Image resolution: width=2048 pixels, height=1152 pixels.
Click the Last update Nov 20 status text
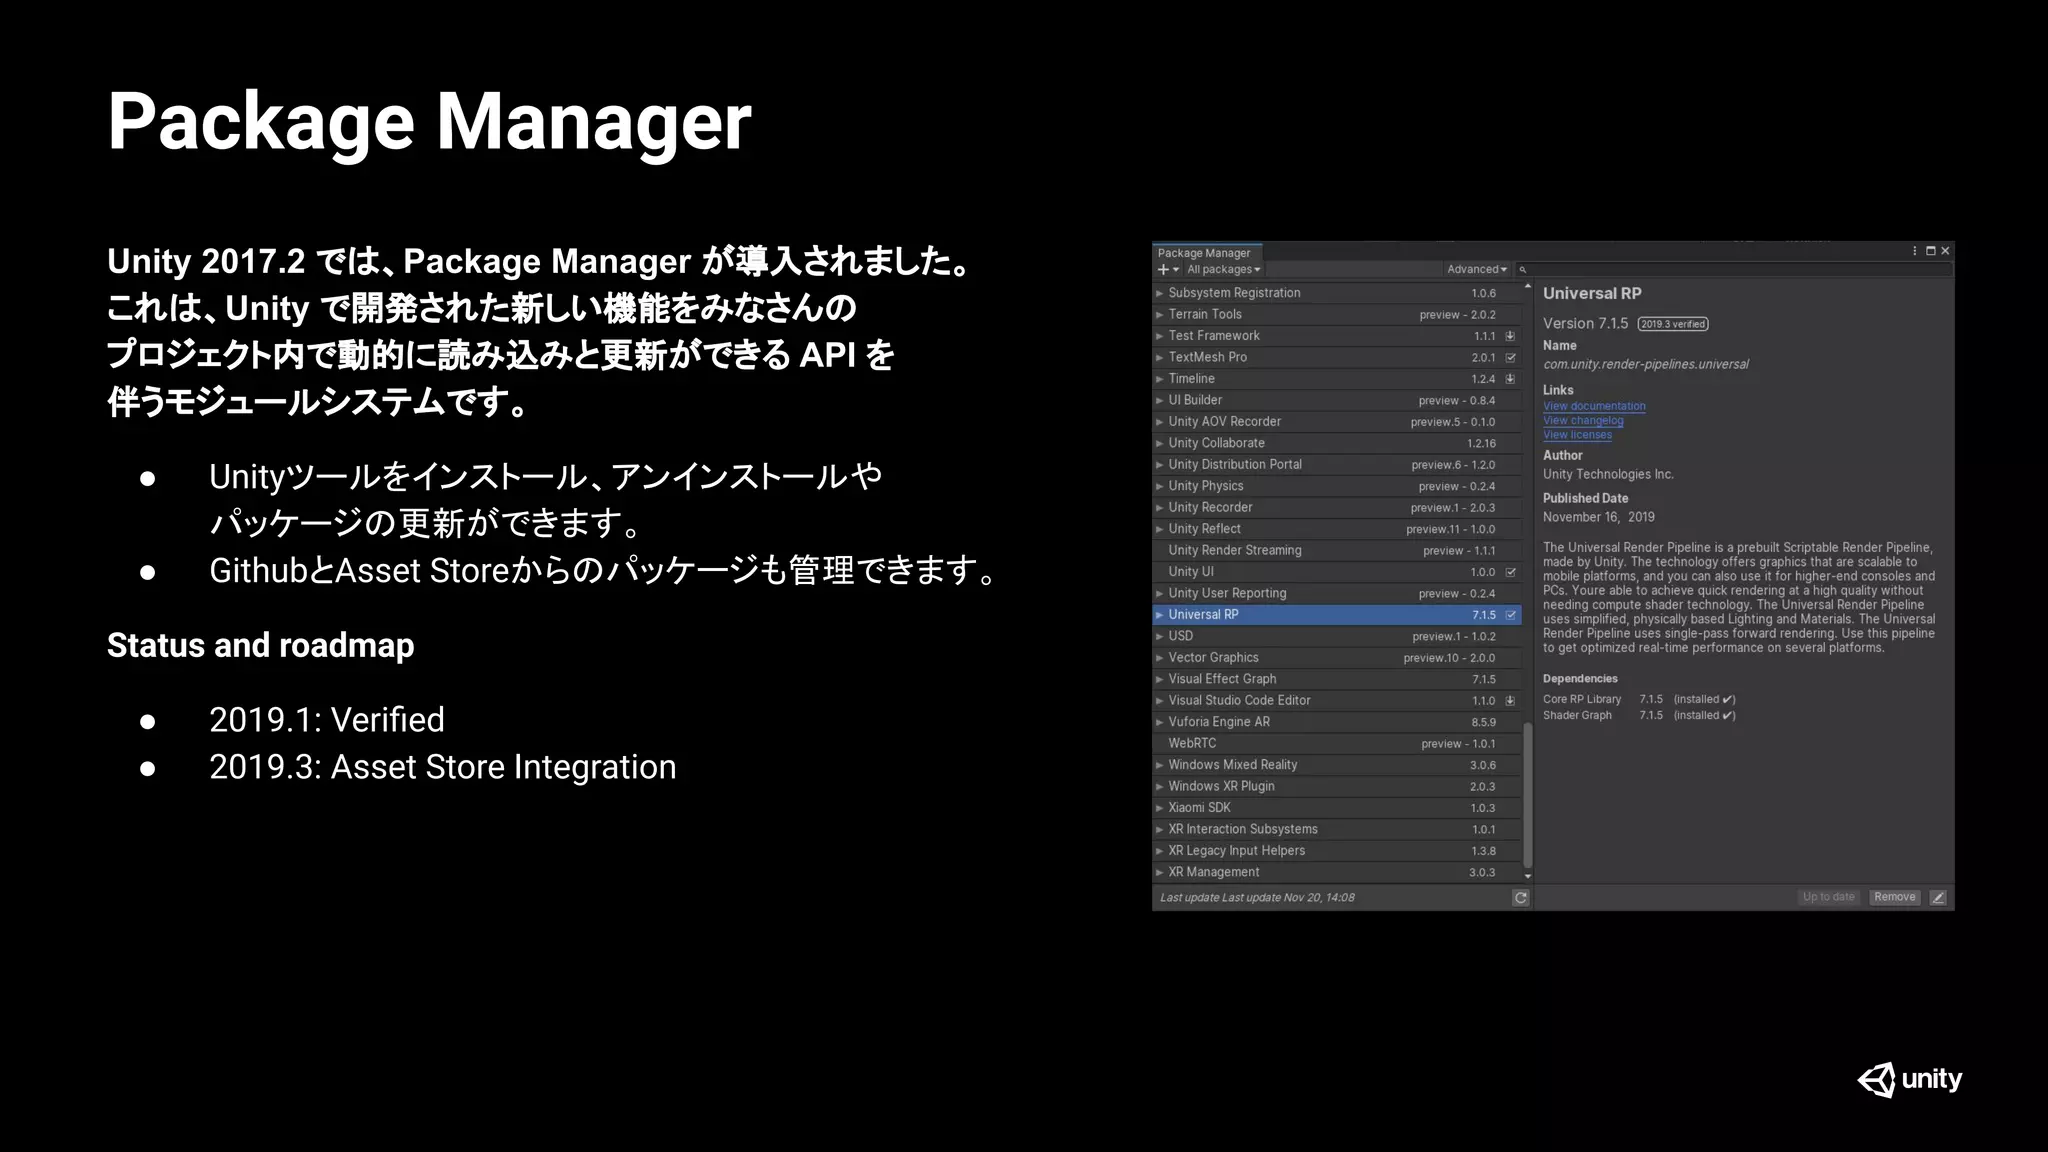click(x=1257, y=898)
